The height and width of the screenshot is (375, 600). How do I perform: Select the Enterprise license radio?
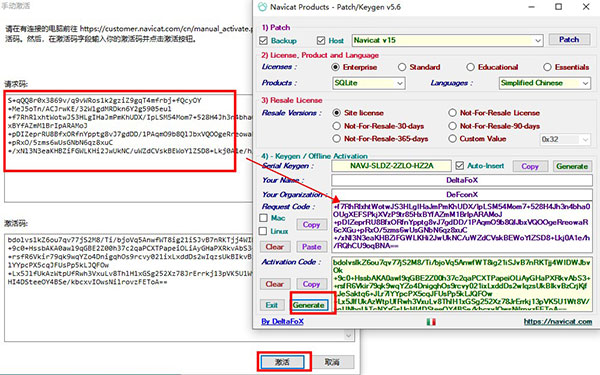[335, 67]
